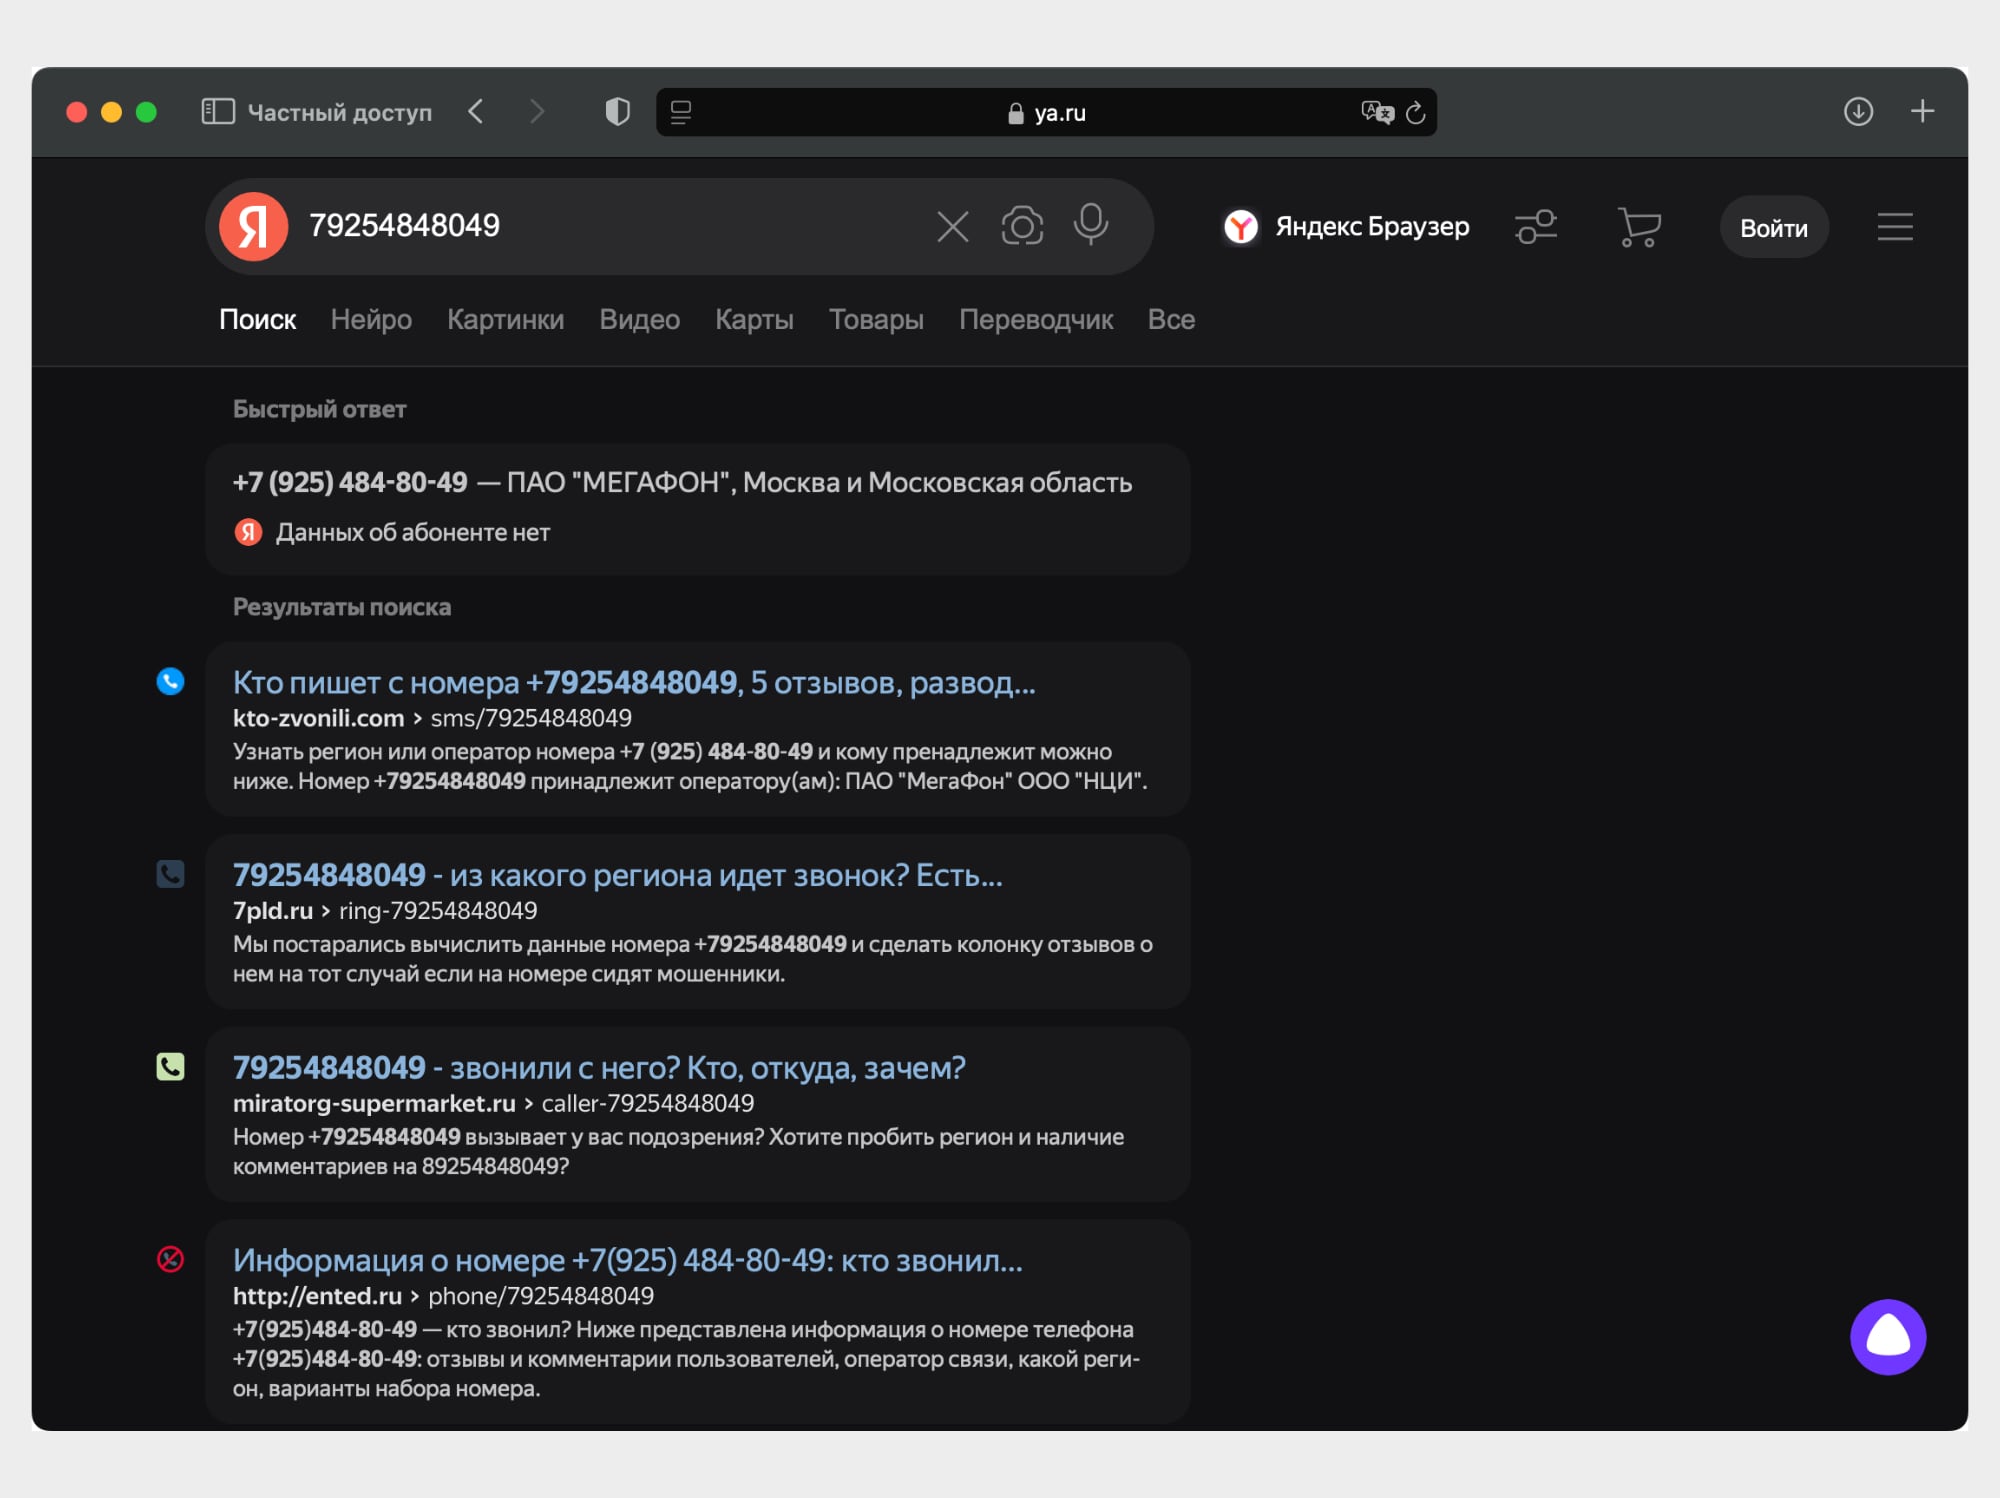Expand the Все services tab
2000x1498 pixels.
tap(1171, 320)
